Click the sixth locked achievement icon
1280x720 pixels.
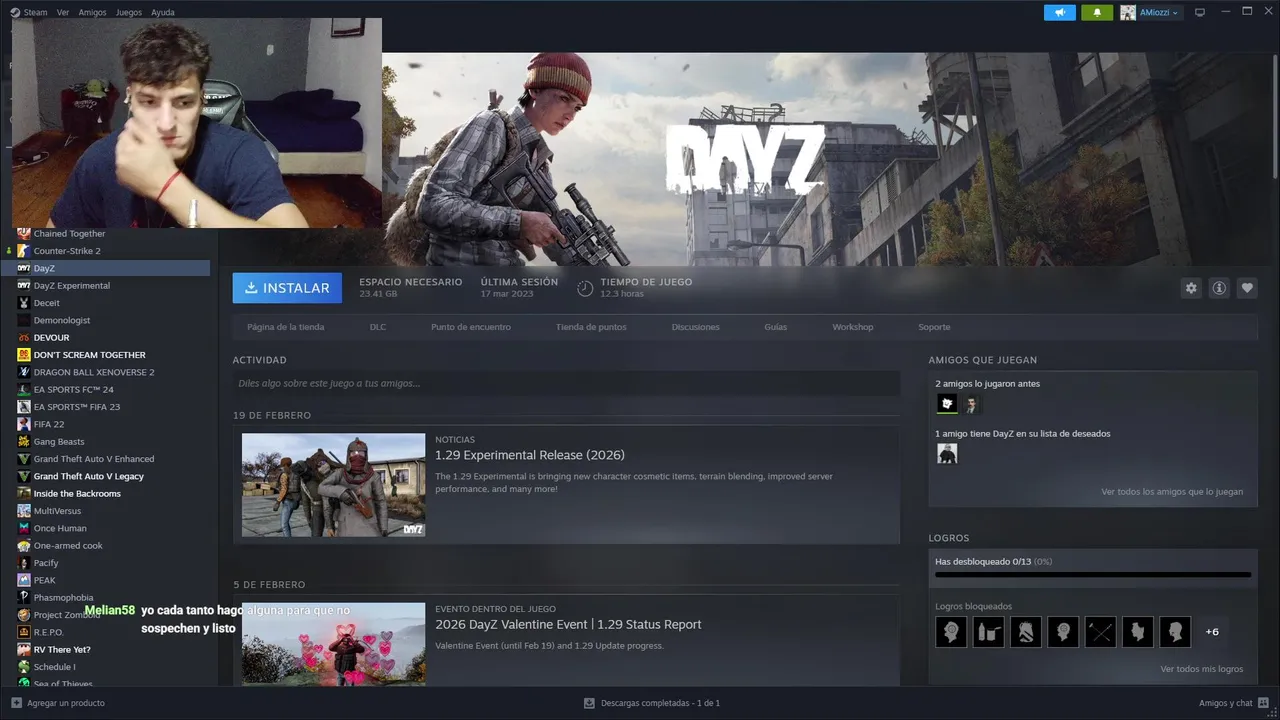pos(1138,632)
